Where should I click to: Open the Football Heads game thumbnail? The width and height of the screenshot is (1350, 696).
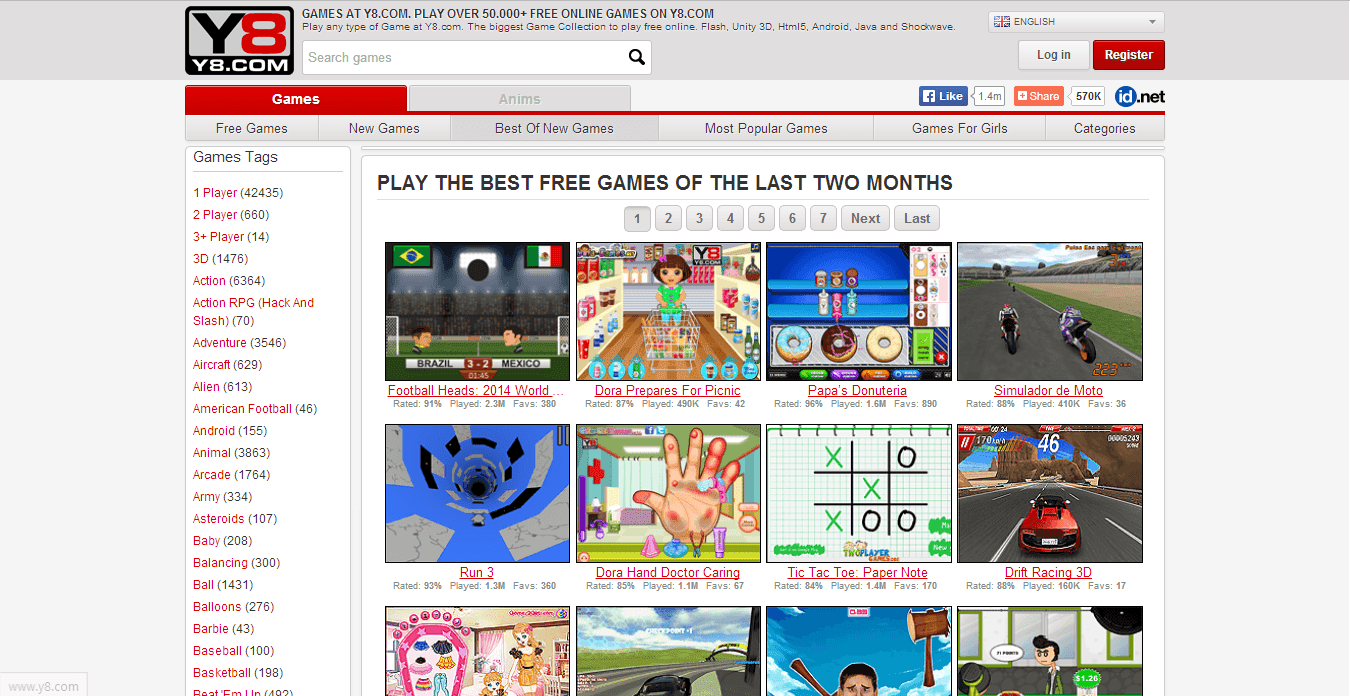point(477,311)
